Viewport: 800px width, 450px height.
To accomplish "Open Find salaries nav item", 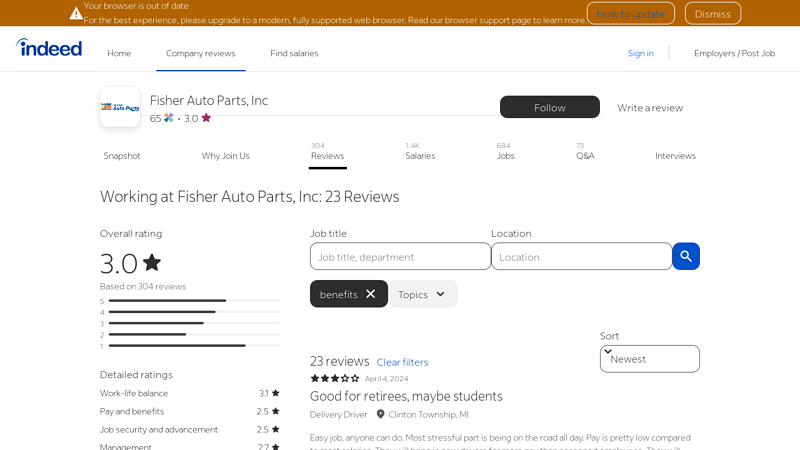I will pos(294,53).
